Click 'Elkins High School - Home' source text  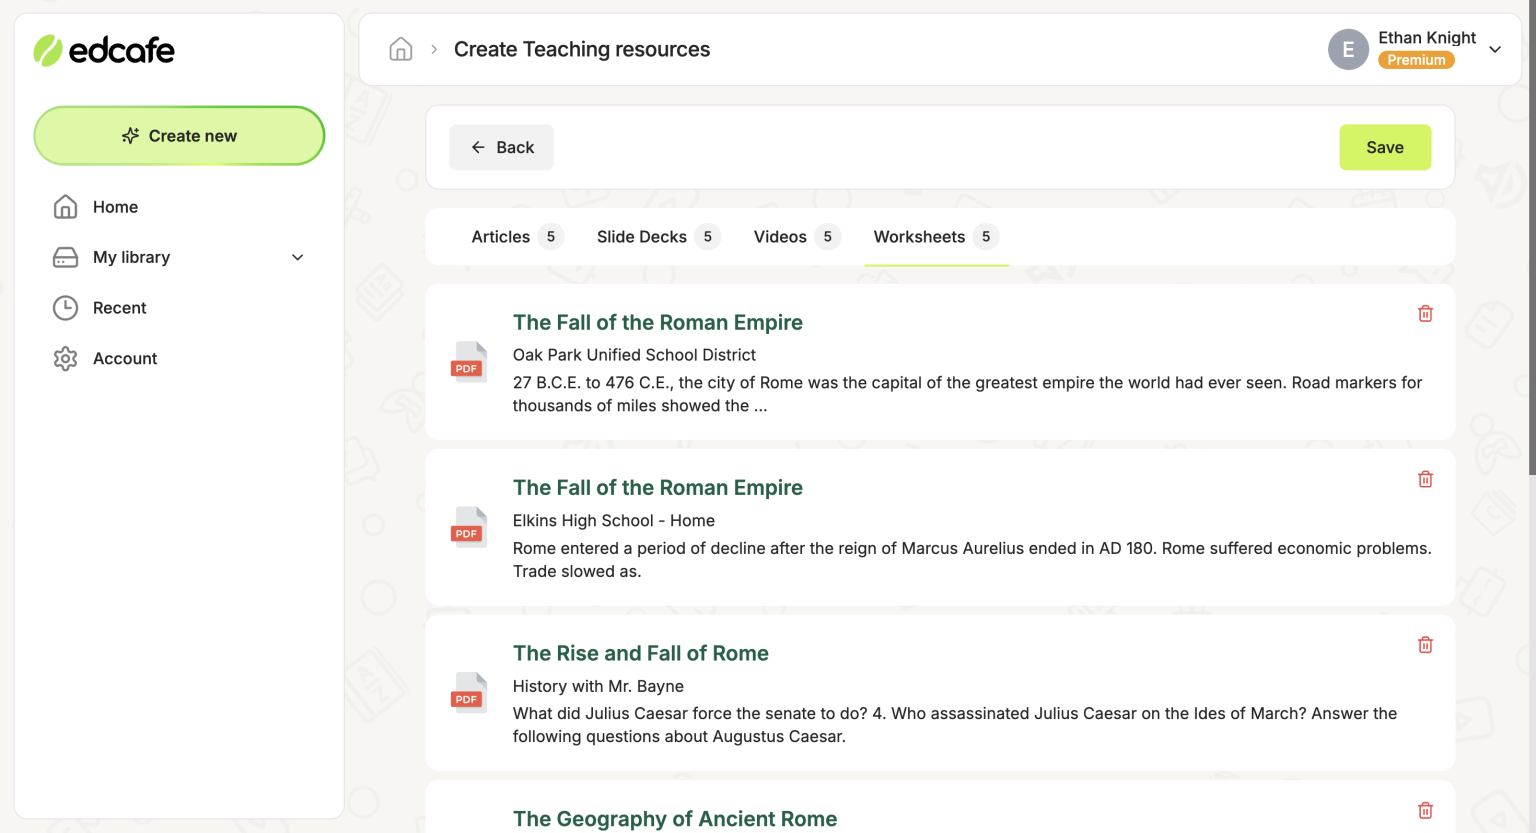[614, 521]
